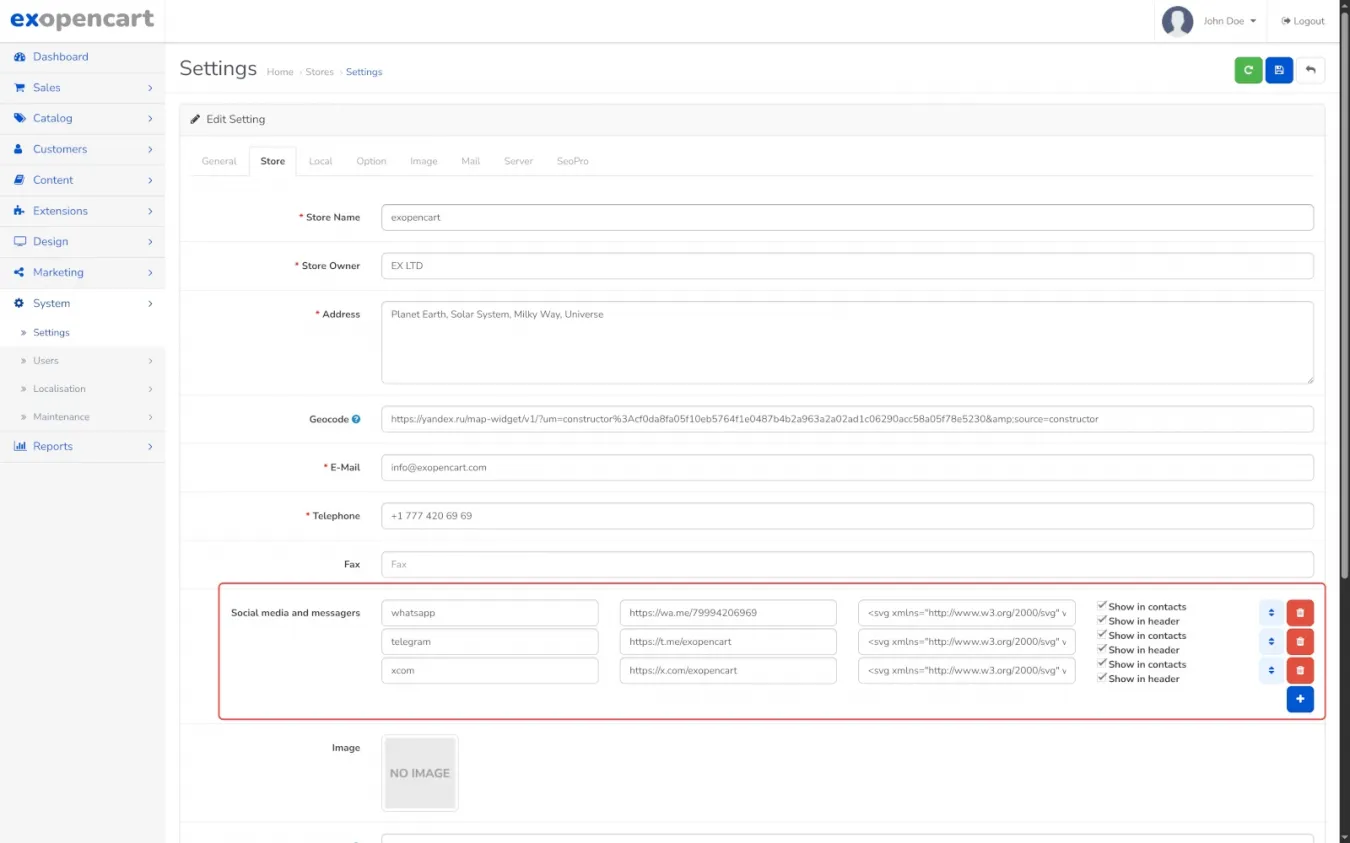Open the General settings tab
1350x843 pixels.
pos(219,161)
